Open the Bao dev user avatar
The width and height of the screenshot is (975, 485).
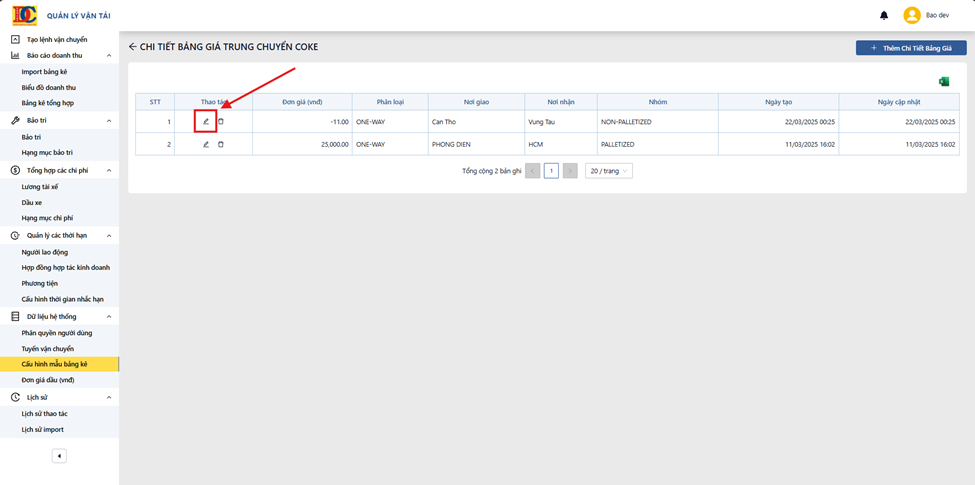[x=912, y=16]
